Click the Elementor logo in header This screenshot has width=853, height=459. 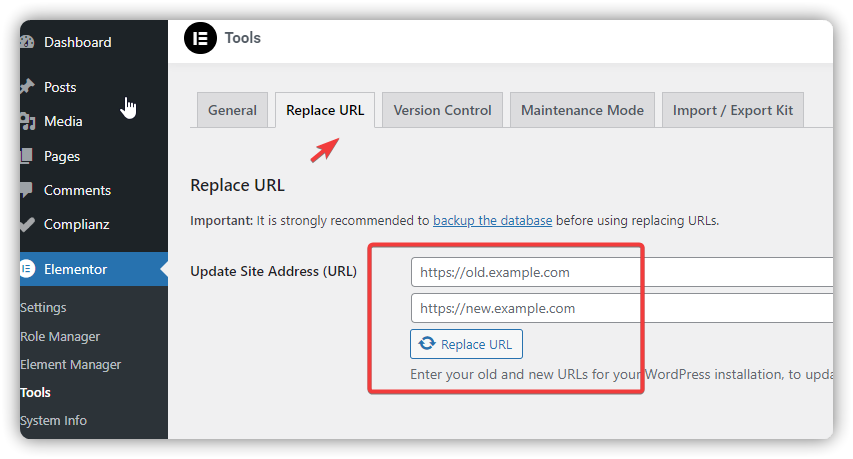pos(200,38)
